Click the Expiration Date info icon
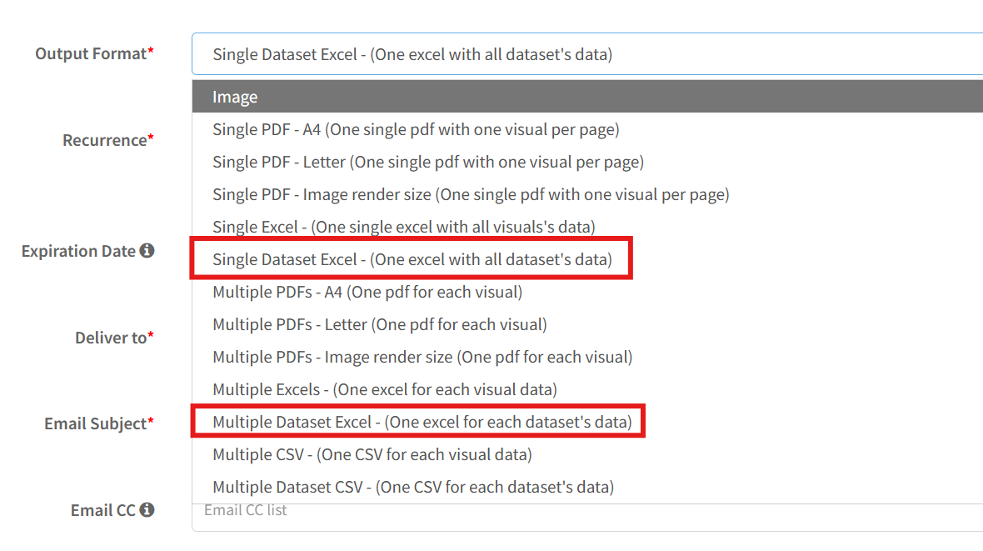The image size is (983, 551). (147, 251)
